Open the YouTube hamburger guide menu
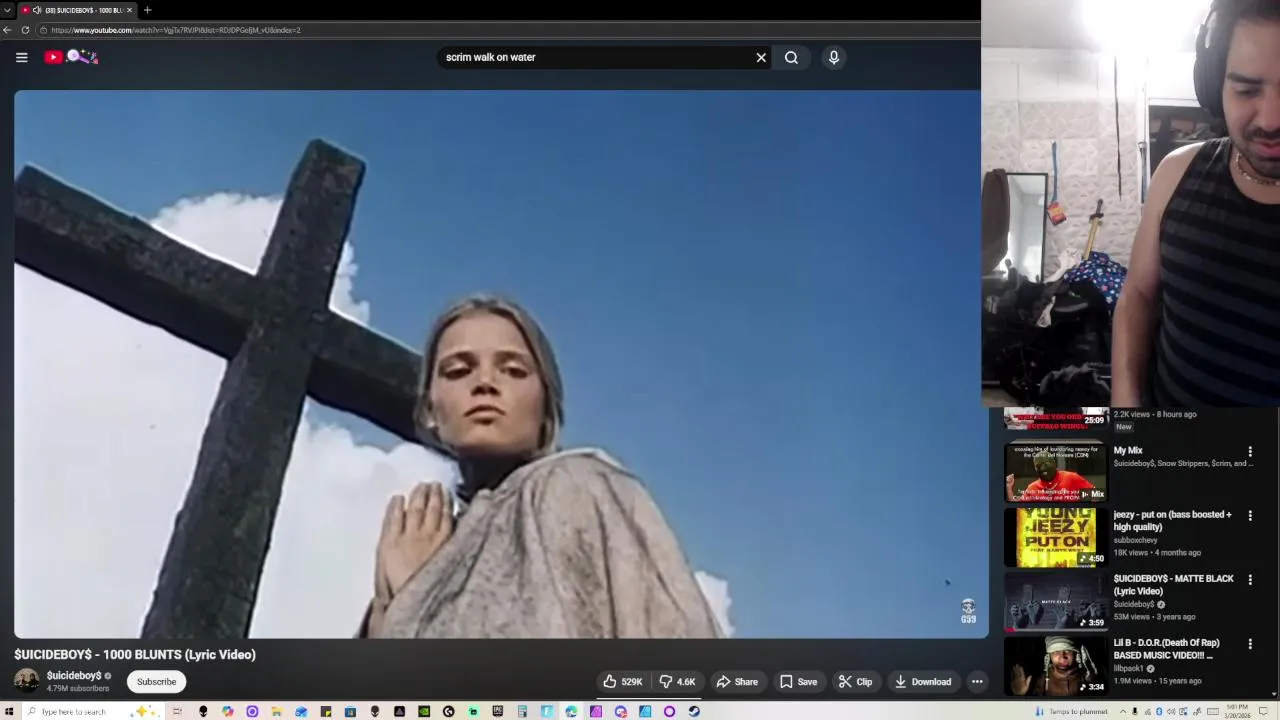 21,57
